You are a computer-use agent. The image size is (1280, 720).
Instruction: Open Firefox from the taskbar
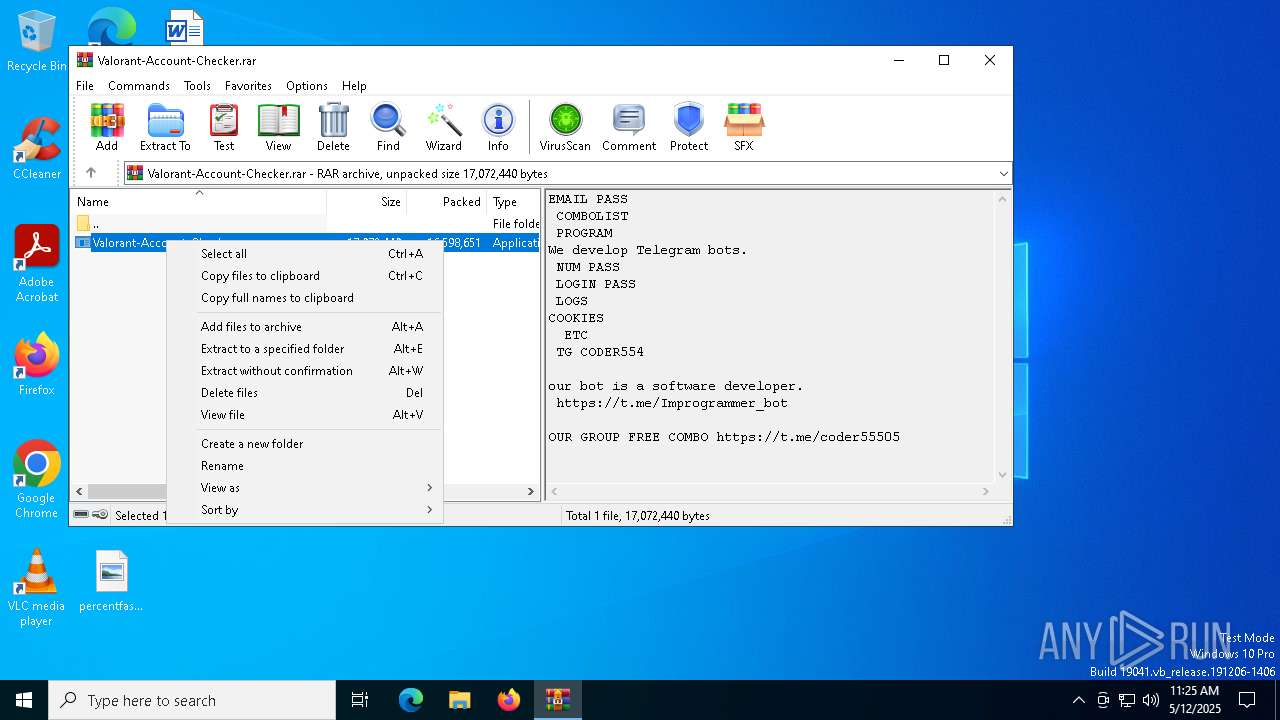point(509,700)
